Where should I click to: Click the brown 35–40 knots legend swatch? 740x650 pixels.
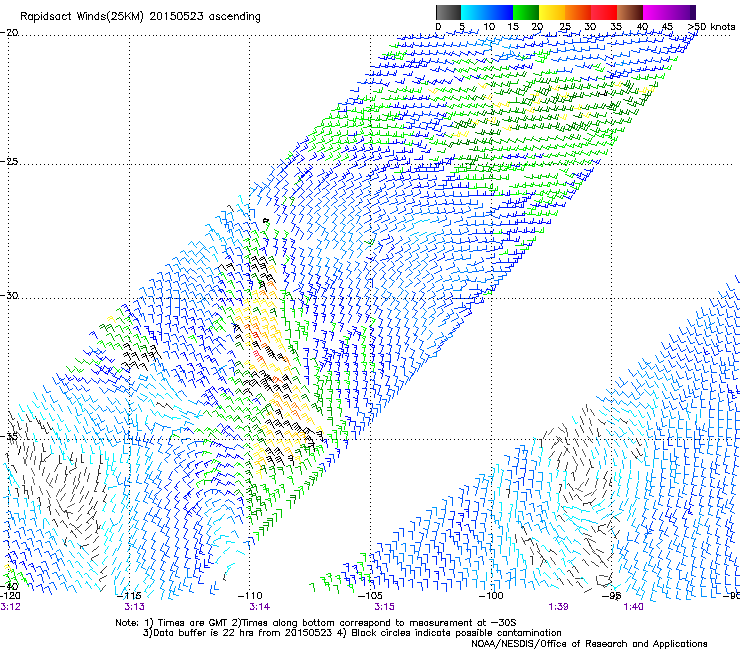(x=630, y=12)
